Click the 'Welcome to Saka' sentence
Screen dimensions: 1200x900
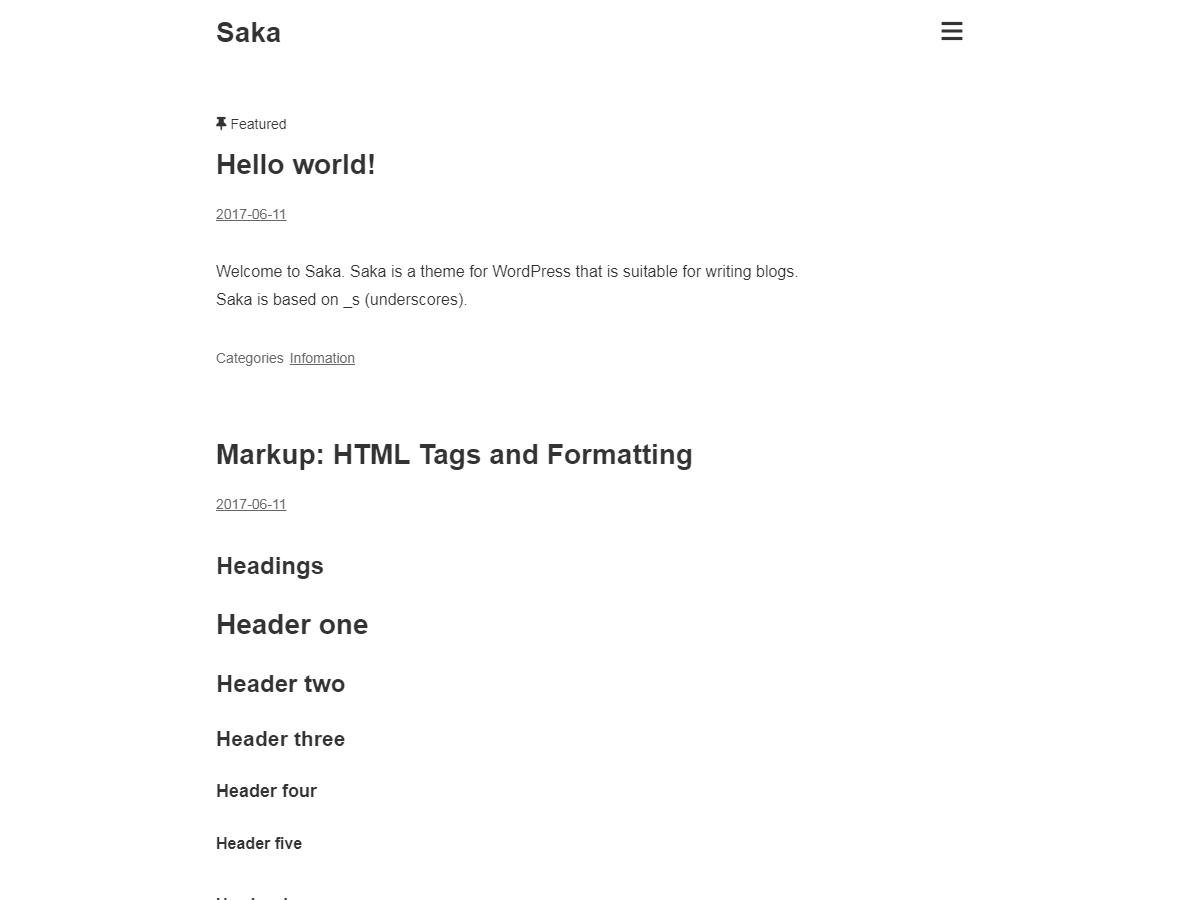[280, 271]
